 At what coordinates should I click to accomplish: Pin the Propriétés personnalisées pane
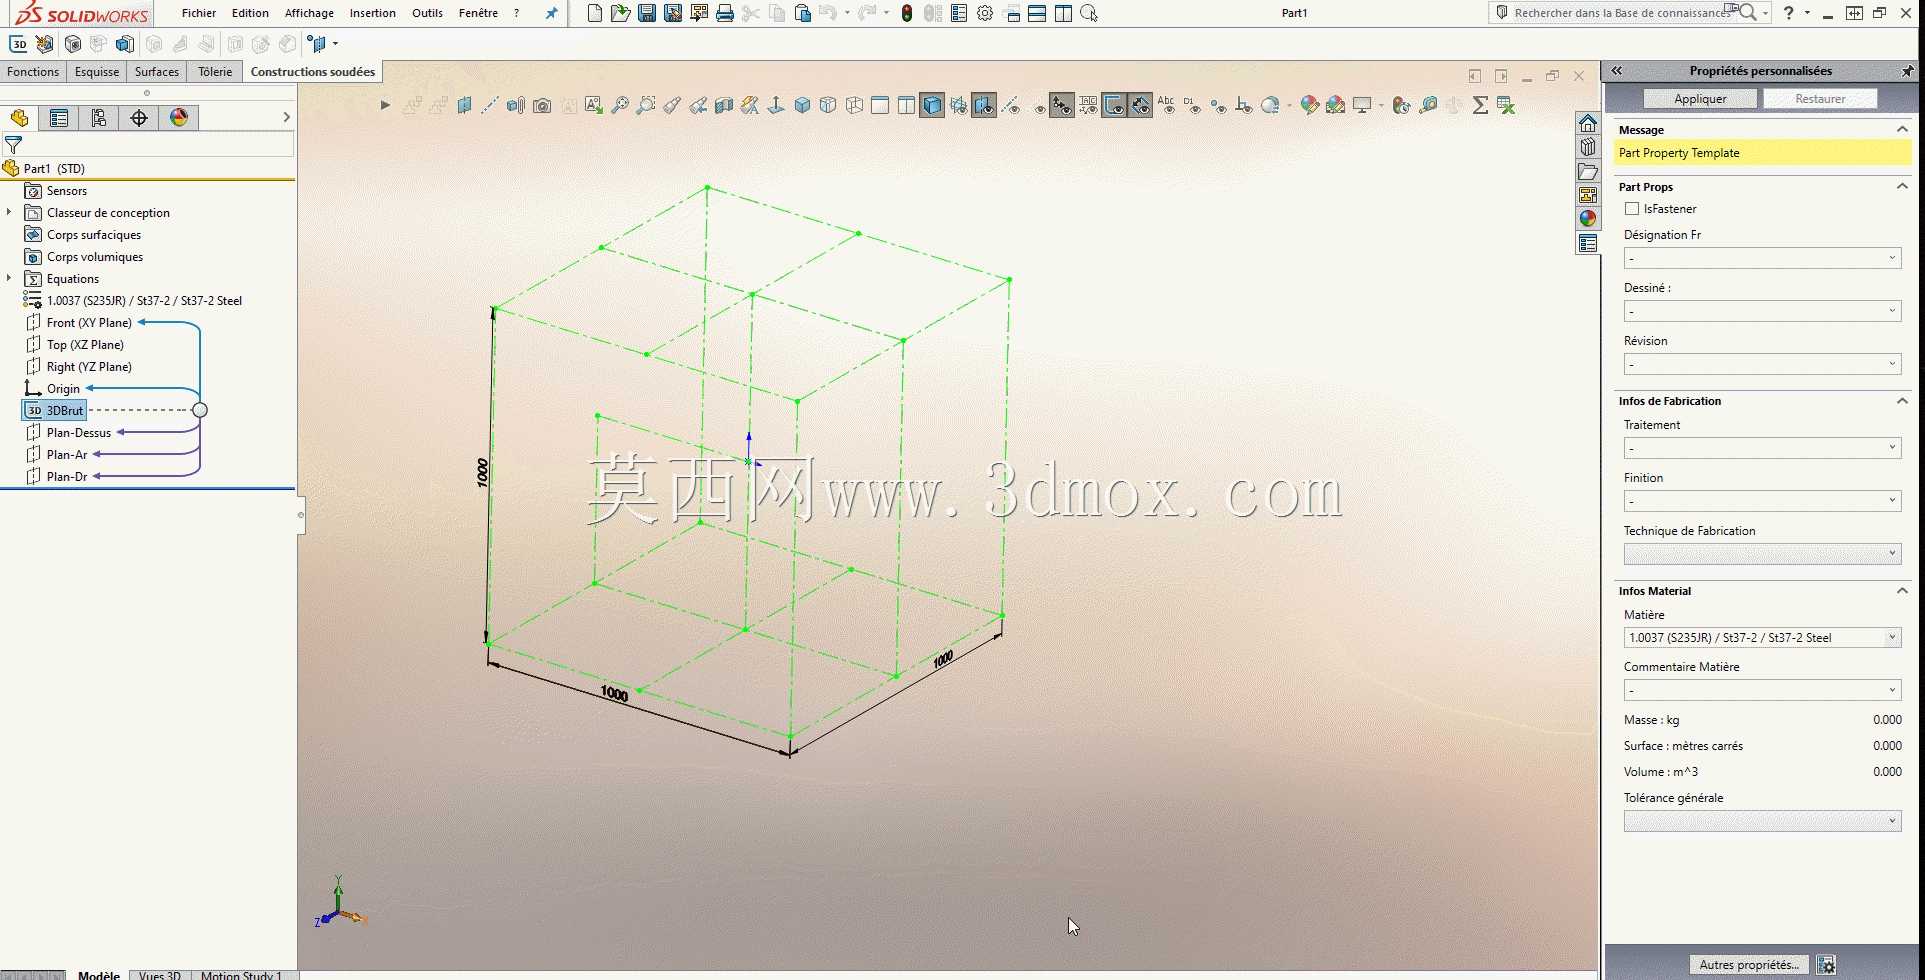pyautogui.click(x=1907, y=71)
